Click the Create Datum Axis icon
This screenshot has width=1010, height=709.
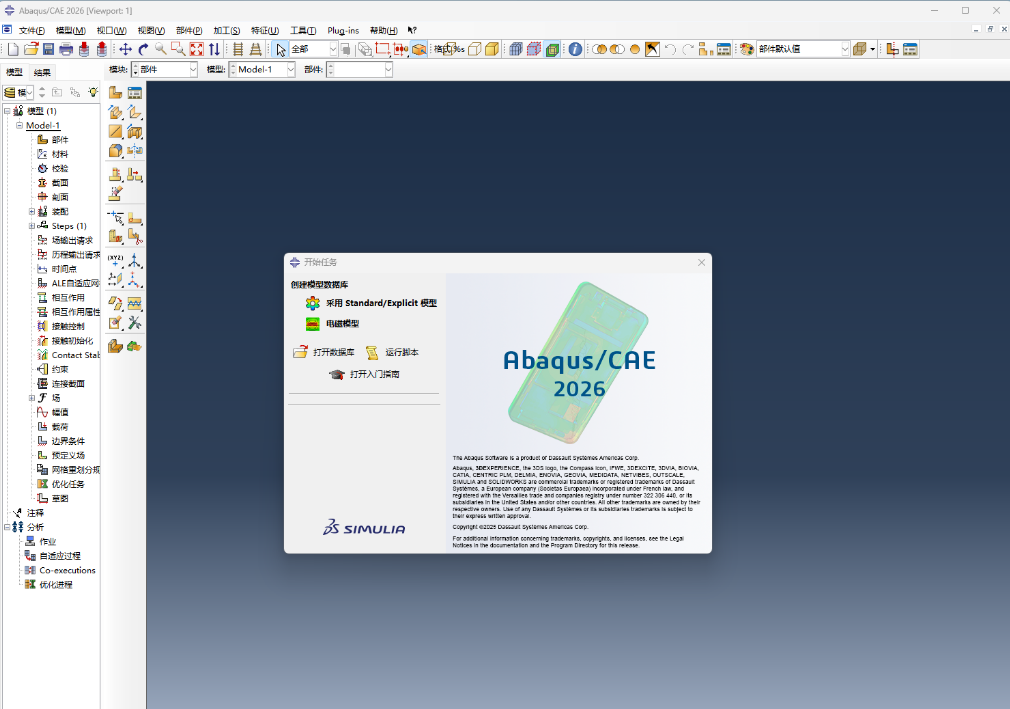[x=135, y=260]
